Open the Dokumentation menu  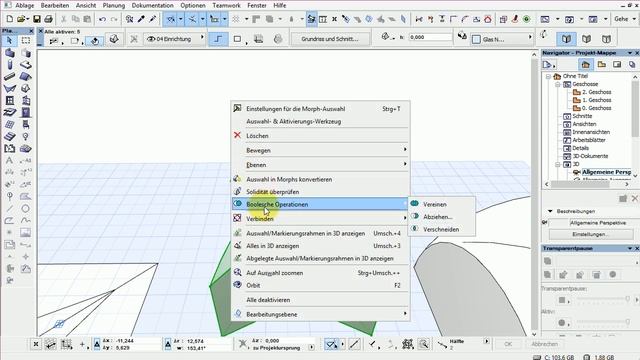coord(152,5)
